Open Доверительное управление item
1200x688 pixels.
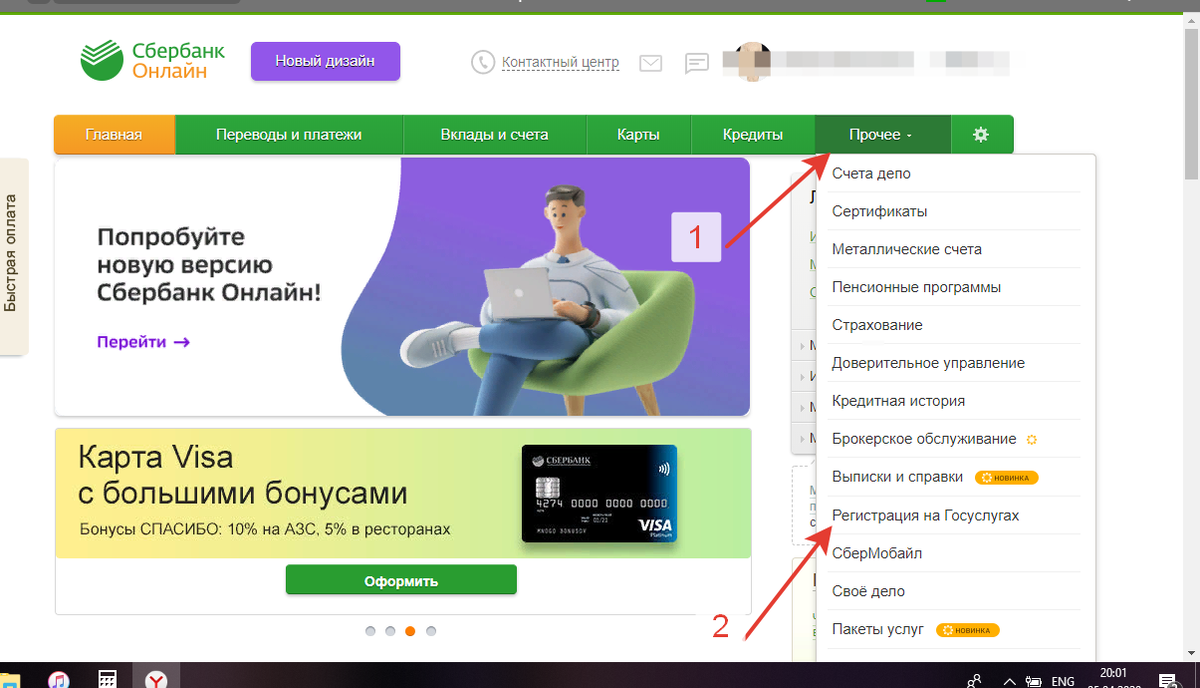click(x=955, y=363)
